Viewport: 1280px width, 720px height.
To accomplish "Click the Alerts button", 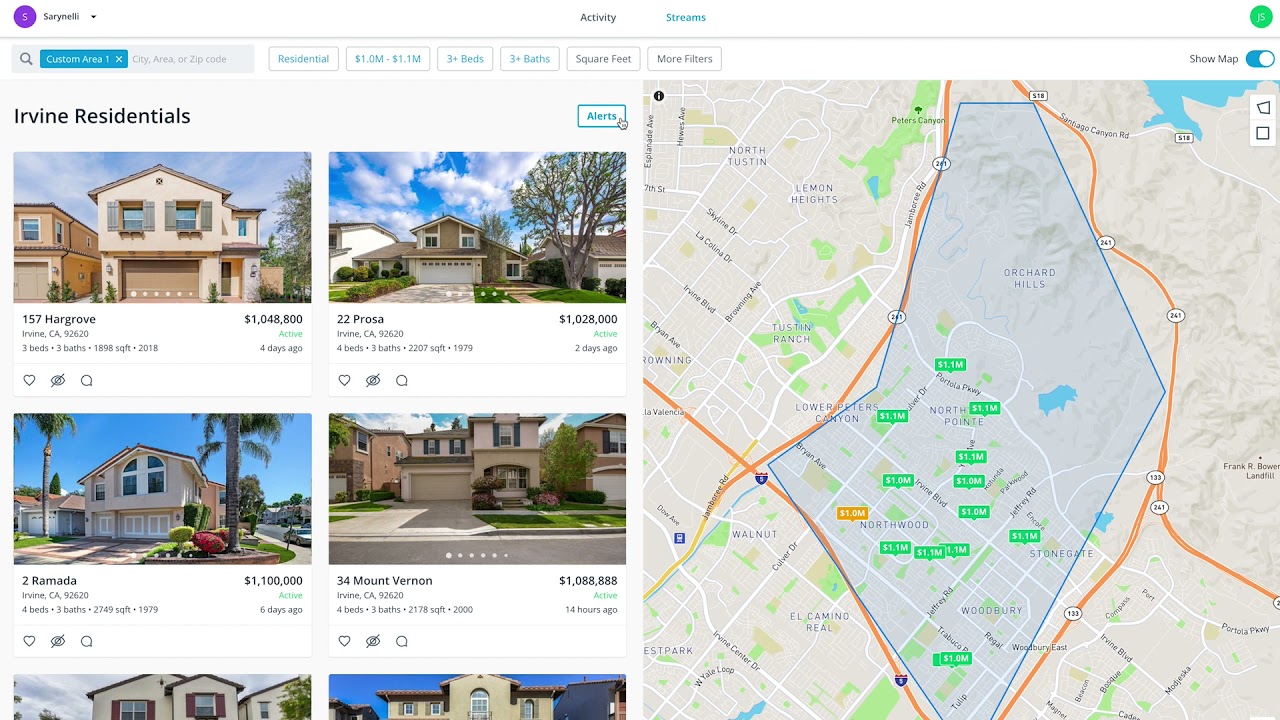I will click(602, 116).
